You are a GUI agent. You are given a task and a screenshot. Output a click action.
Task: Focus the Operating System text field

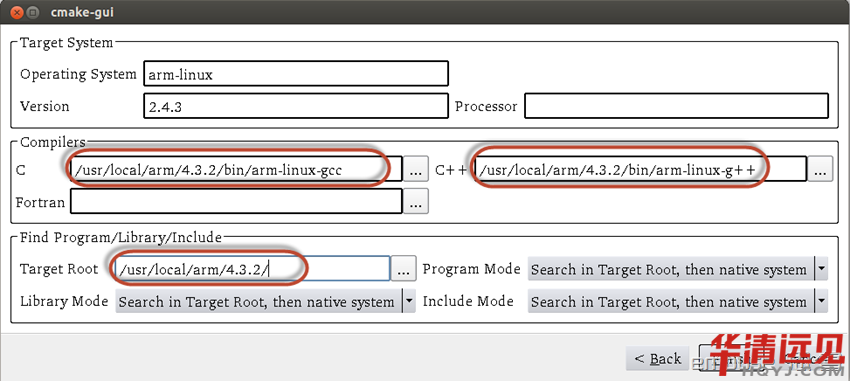[x=296, y=74]
